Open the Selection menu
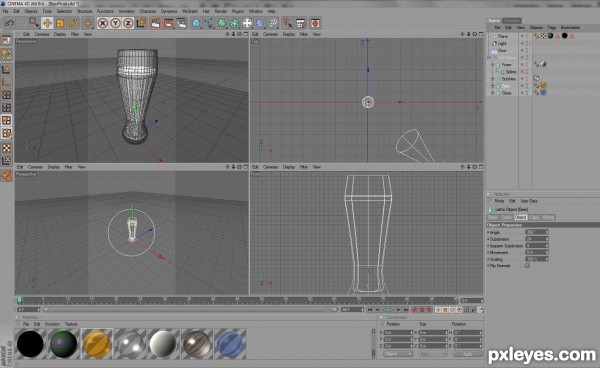 coord(64,11)
